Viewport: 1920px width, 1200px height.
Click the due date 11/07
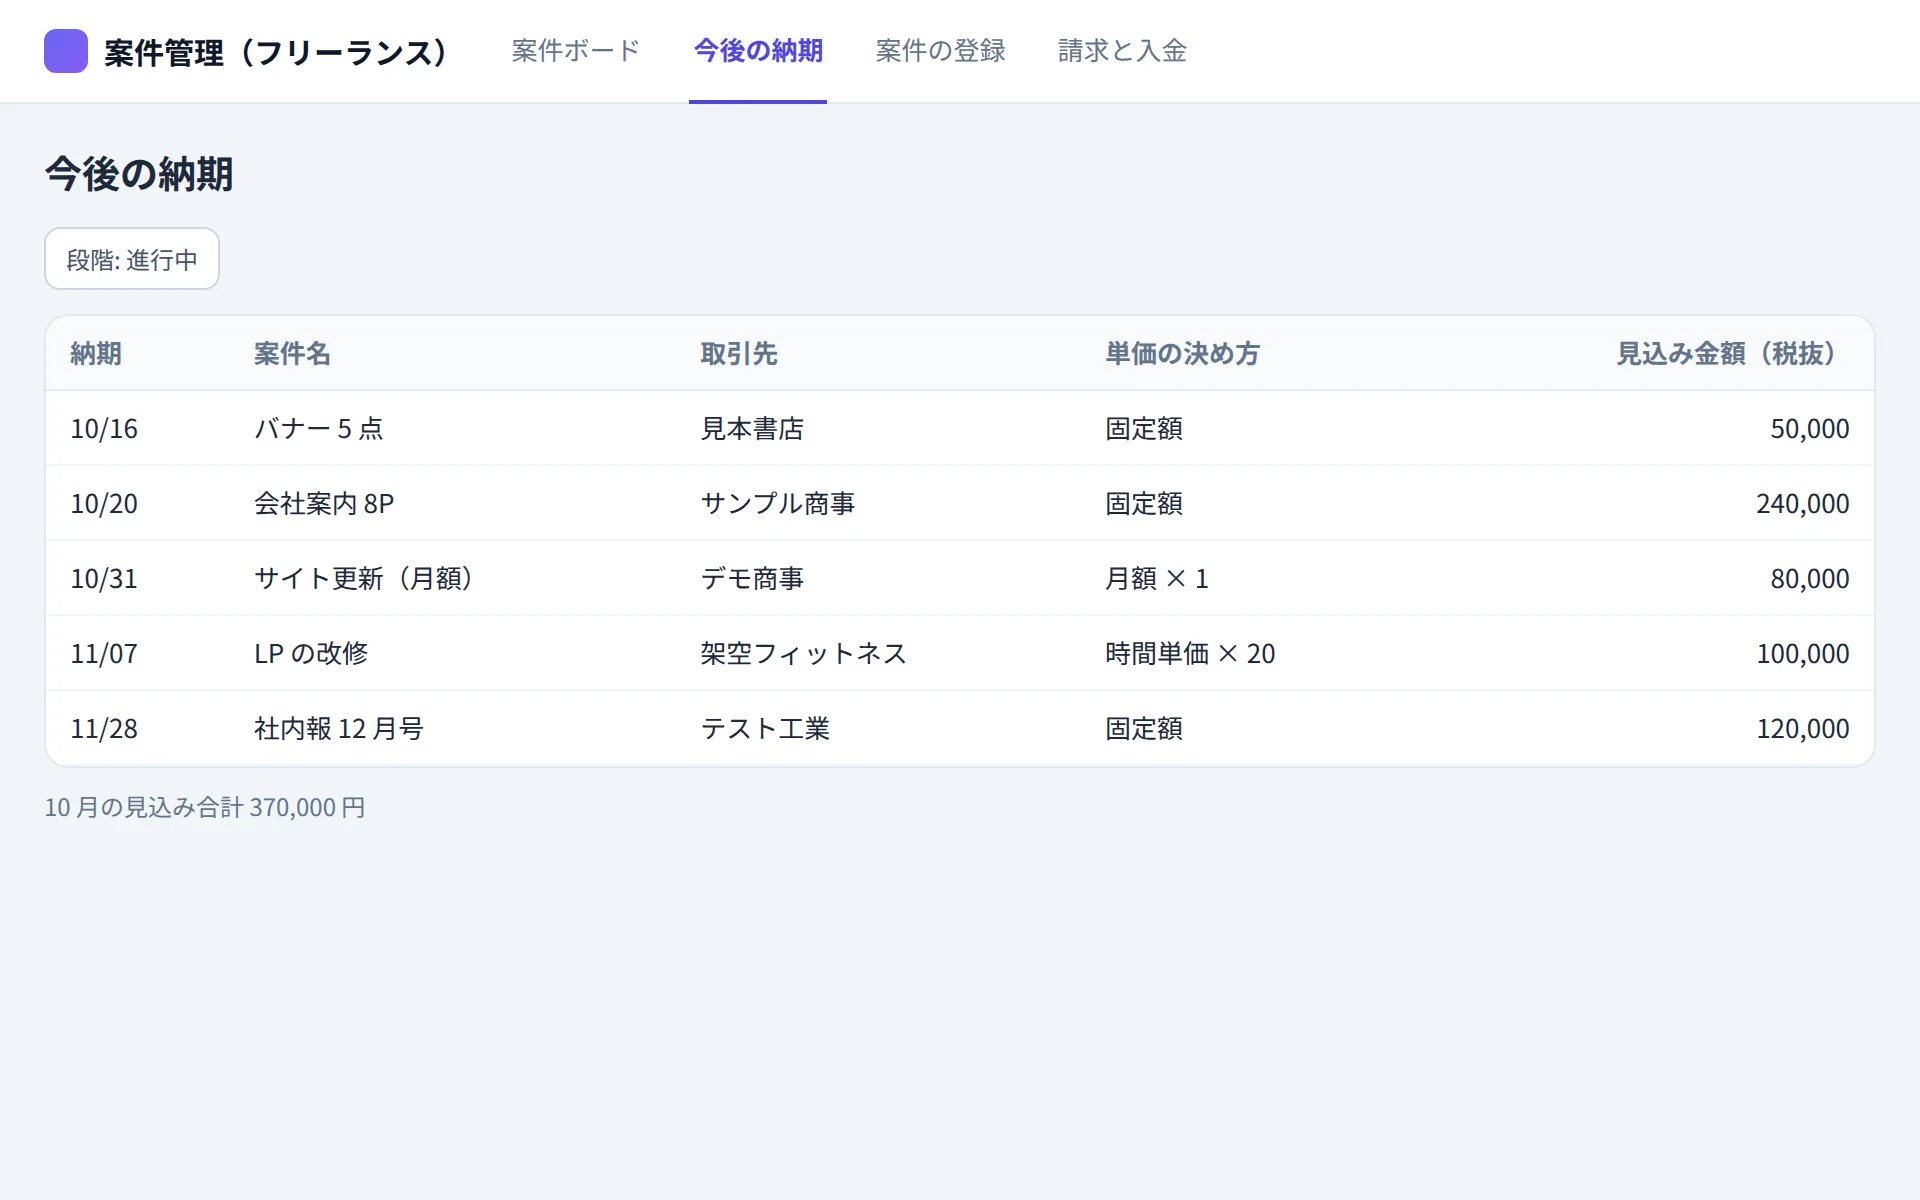click(x=104, y=653)
